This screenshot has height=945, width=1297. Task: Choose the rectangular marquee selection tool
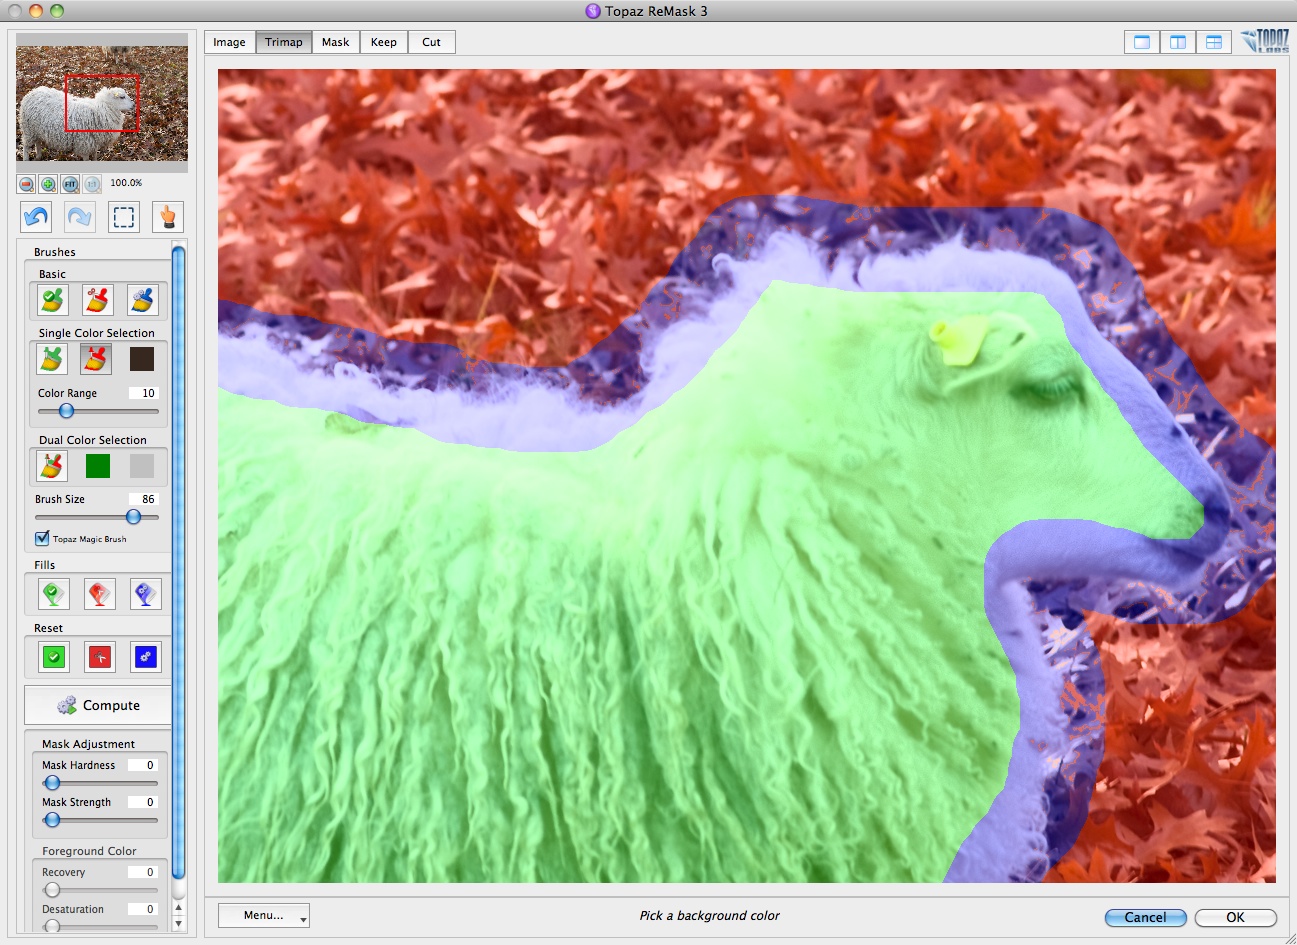point(123,217)
